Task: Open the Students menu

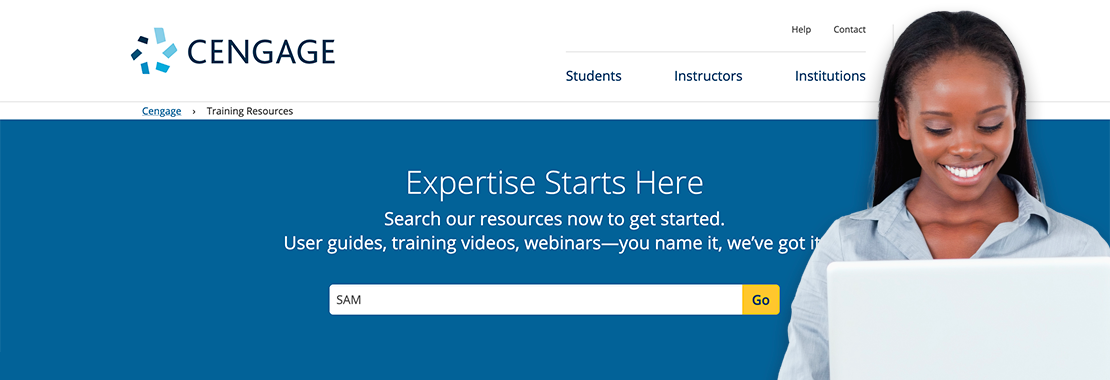Action: click(593, 76)
